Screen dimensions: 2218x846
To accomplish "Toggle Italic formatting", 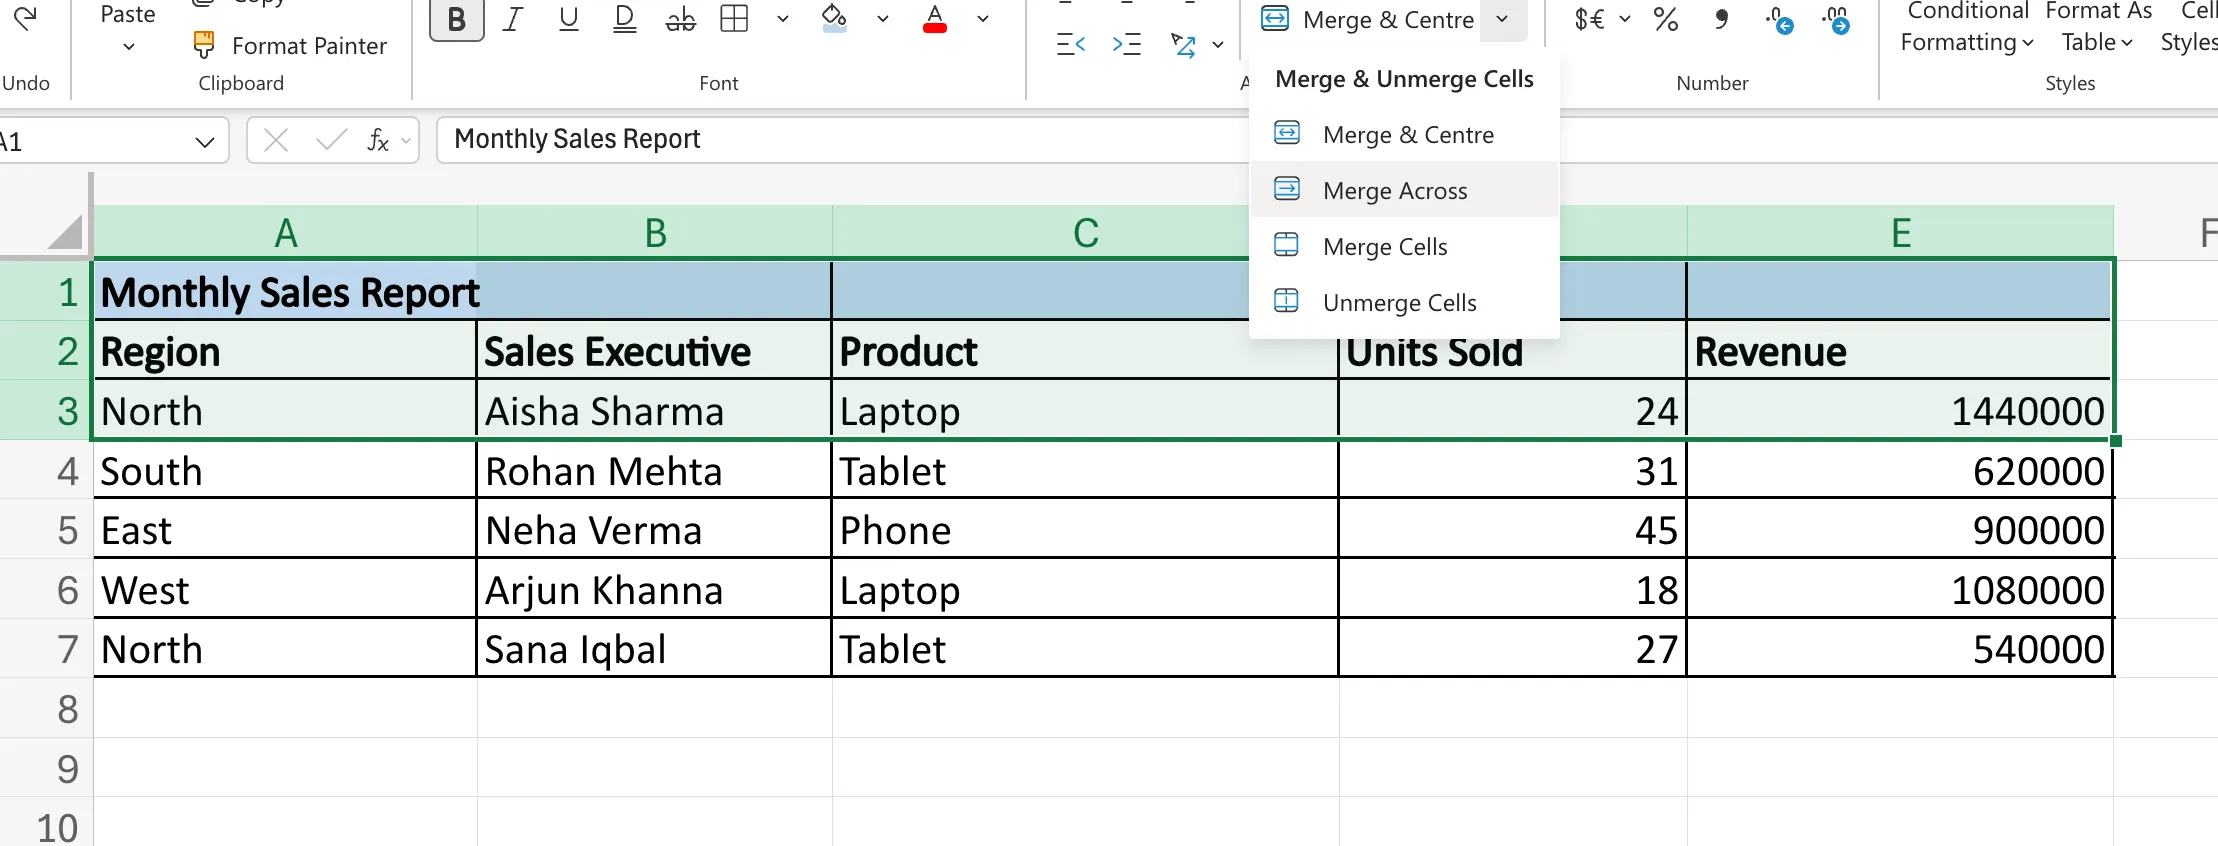I will pos(513,19).
